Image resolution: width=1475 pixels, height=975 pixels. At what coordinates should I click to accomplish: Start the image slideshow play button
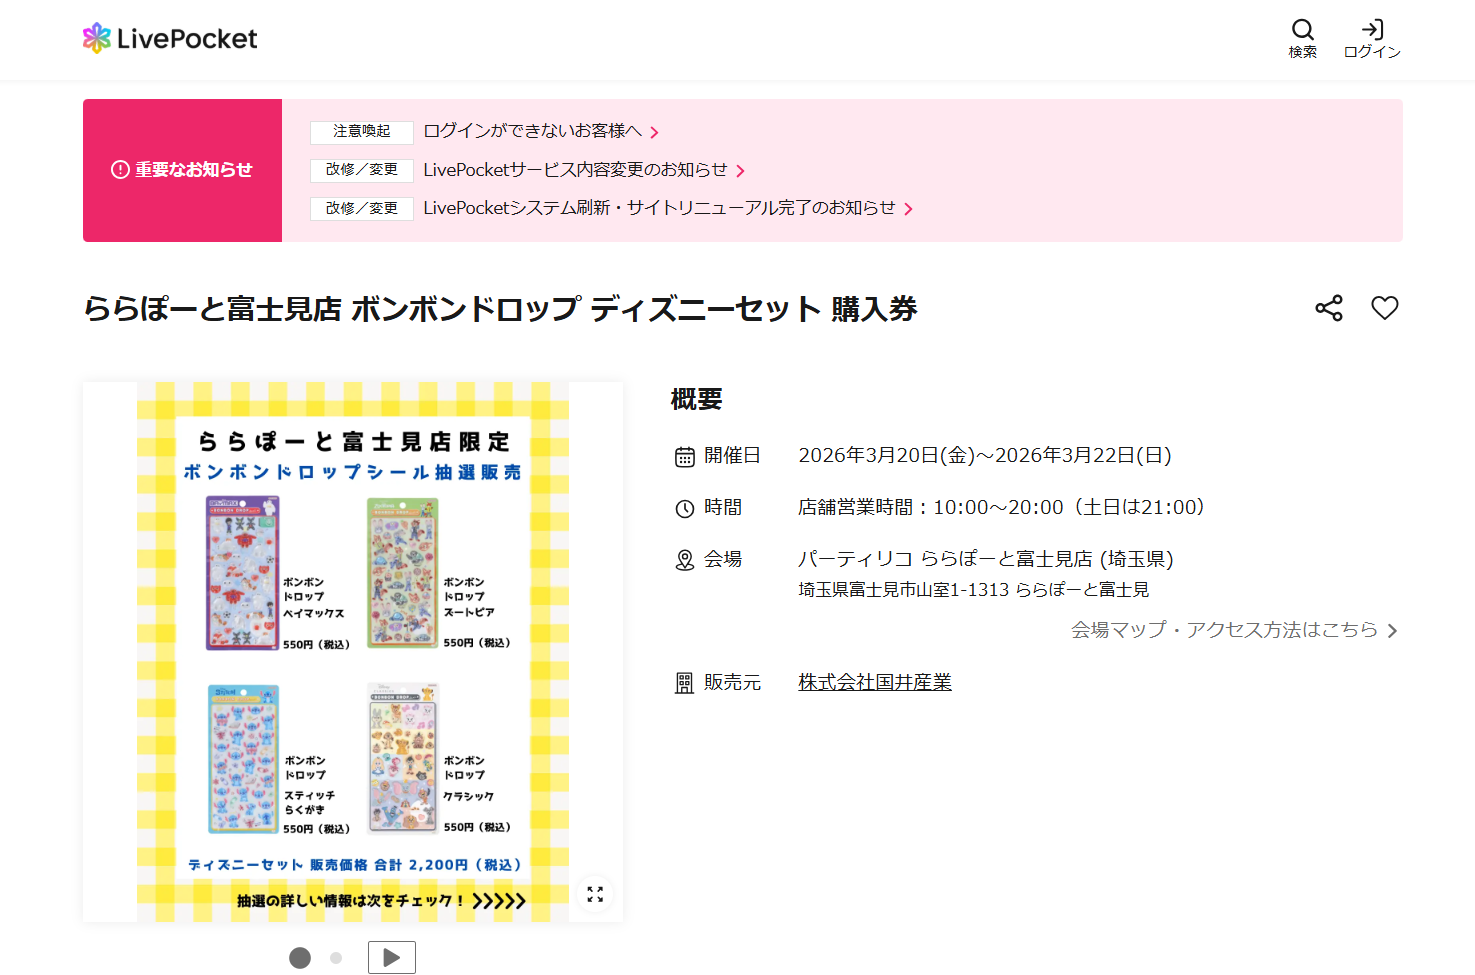coord(391,957)
